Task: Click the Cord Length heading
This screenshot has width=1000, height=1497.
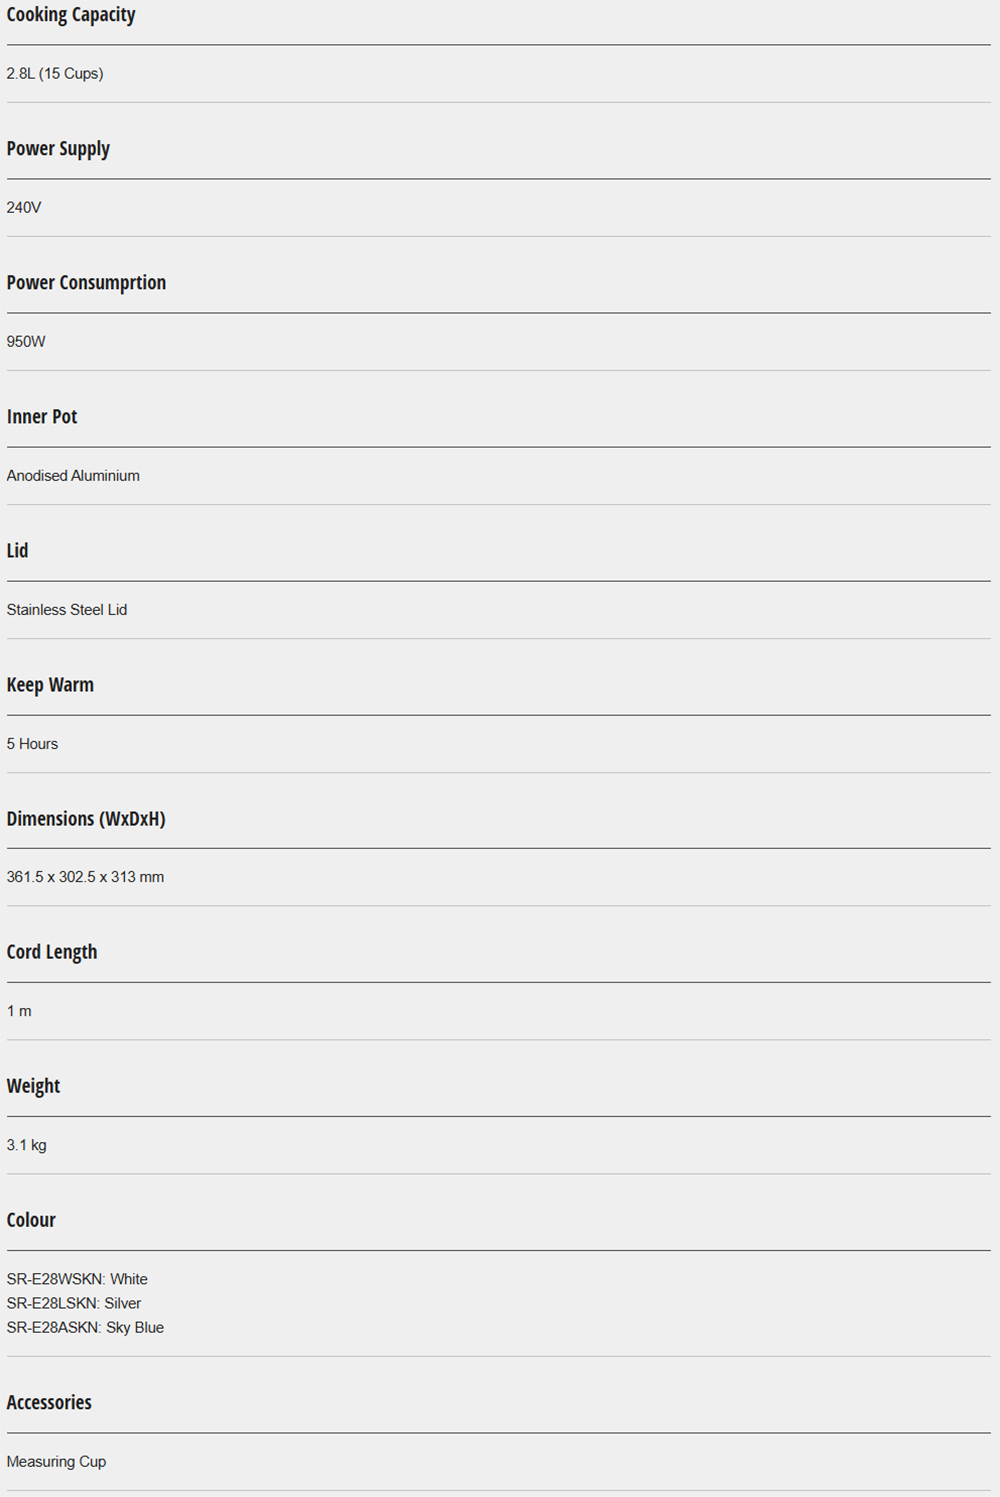Action: pos(52,952)
